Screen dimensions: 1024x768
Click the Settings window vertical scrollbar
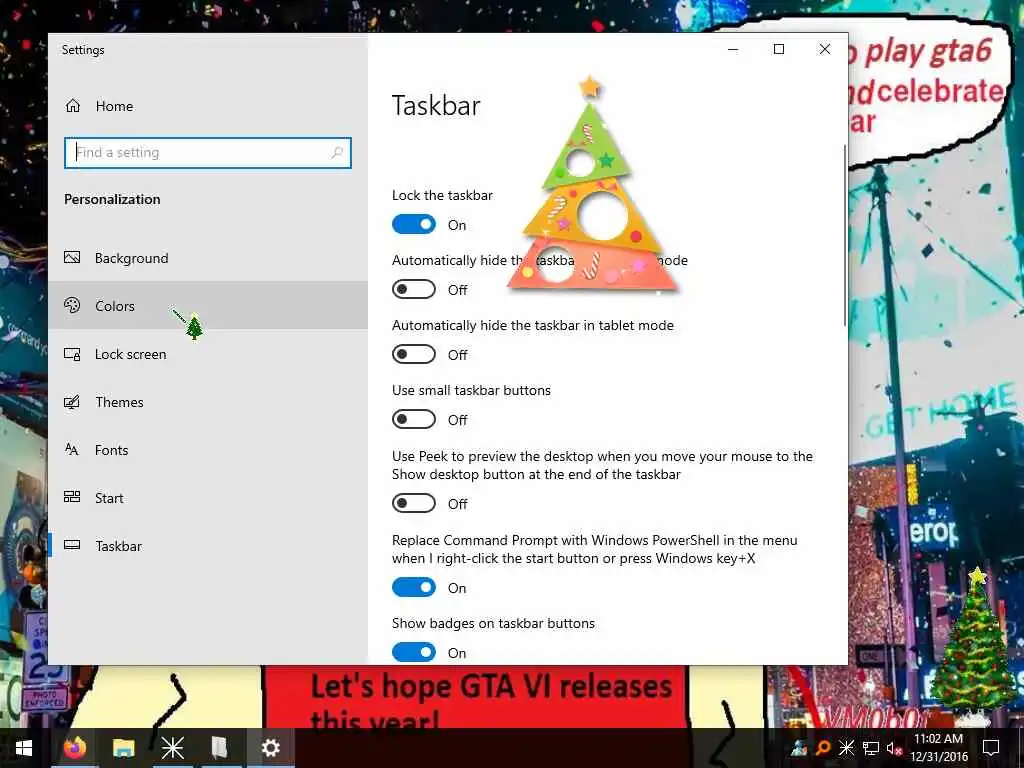click(x=845, y=235)
